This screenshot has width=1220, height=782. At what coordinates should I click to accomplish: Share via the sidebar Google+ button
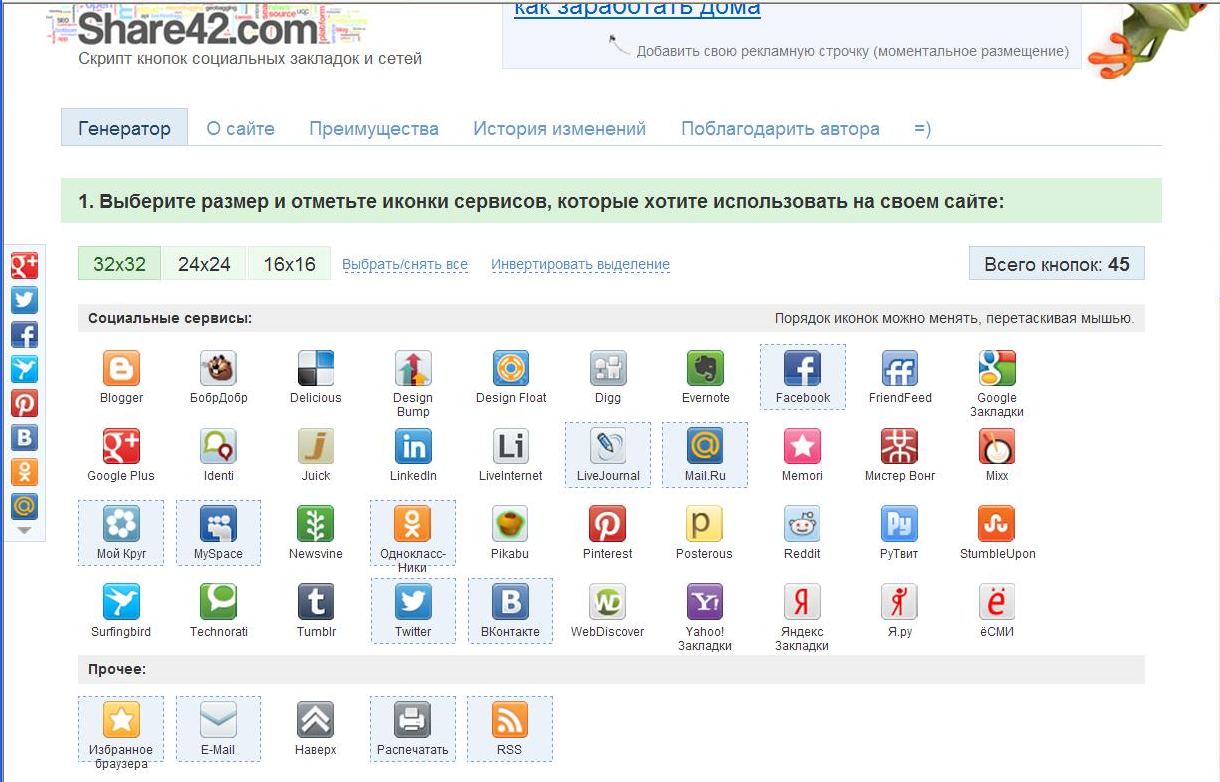(x=24, y=266)
